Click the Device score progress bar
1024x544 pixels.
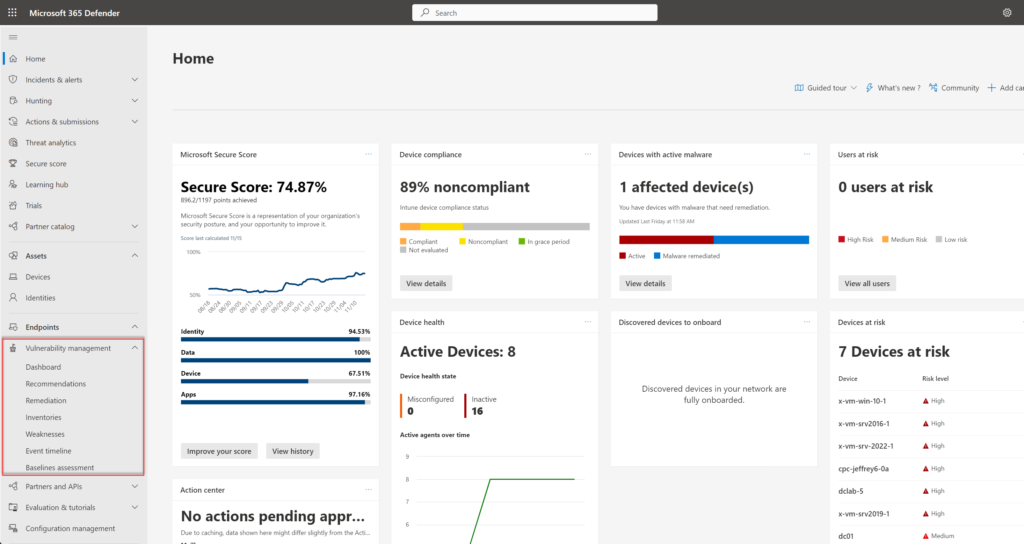[276, 381]
